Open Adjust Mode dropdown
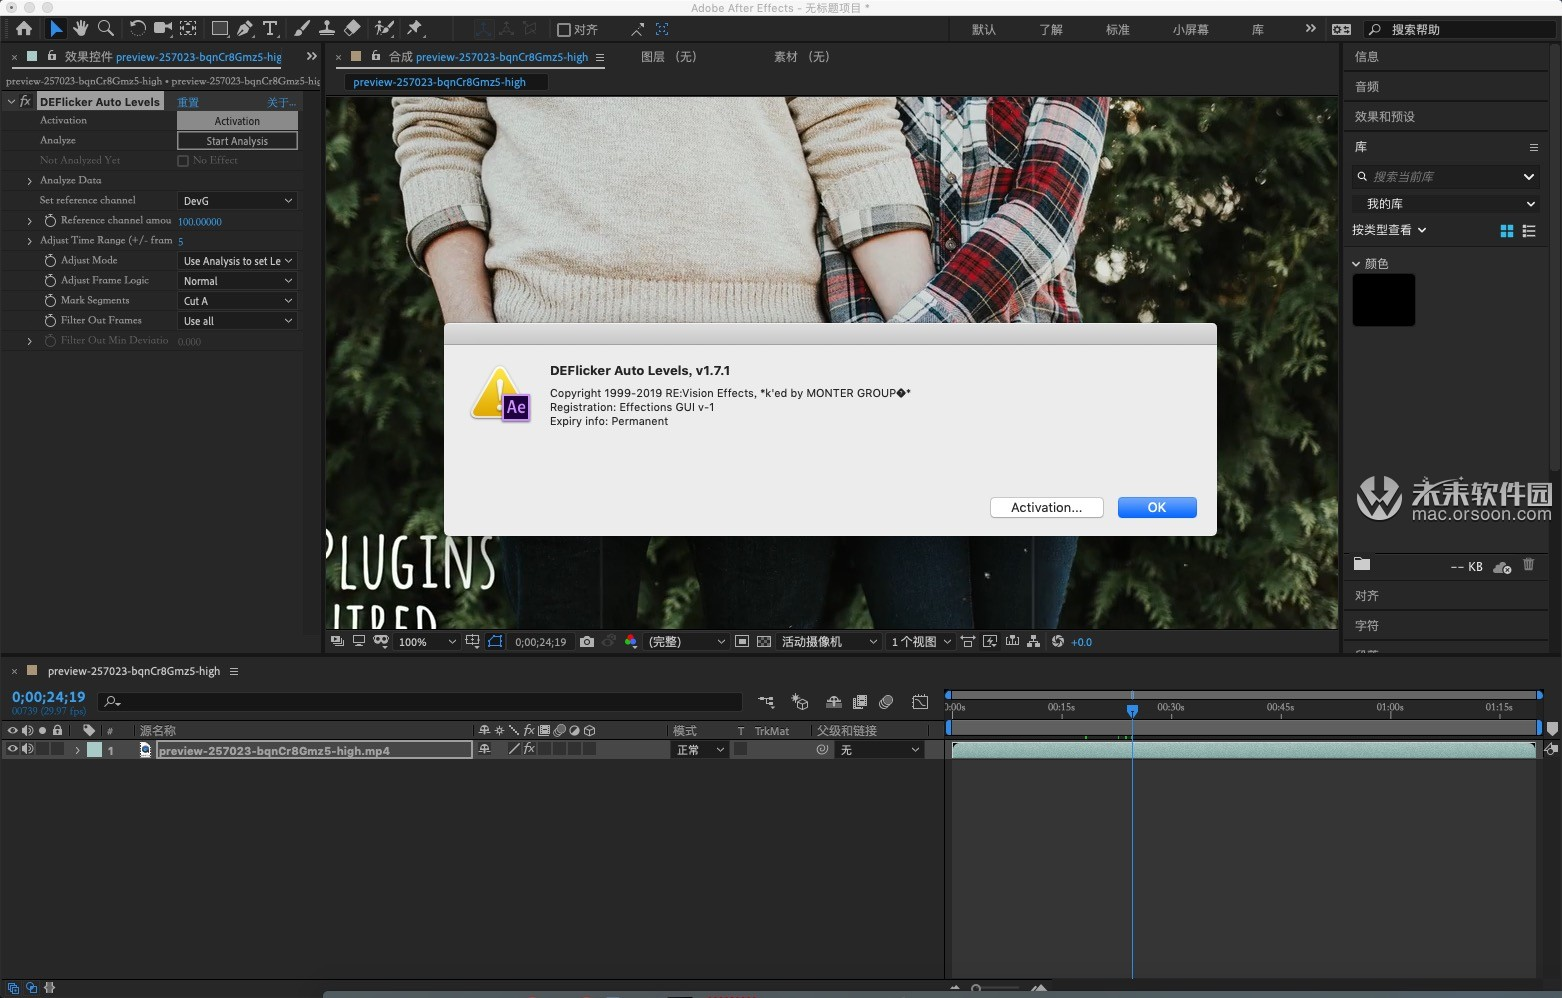1562x998 pixels. click(237, 261)
